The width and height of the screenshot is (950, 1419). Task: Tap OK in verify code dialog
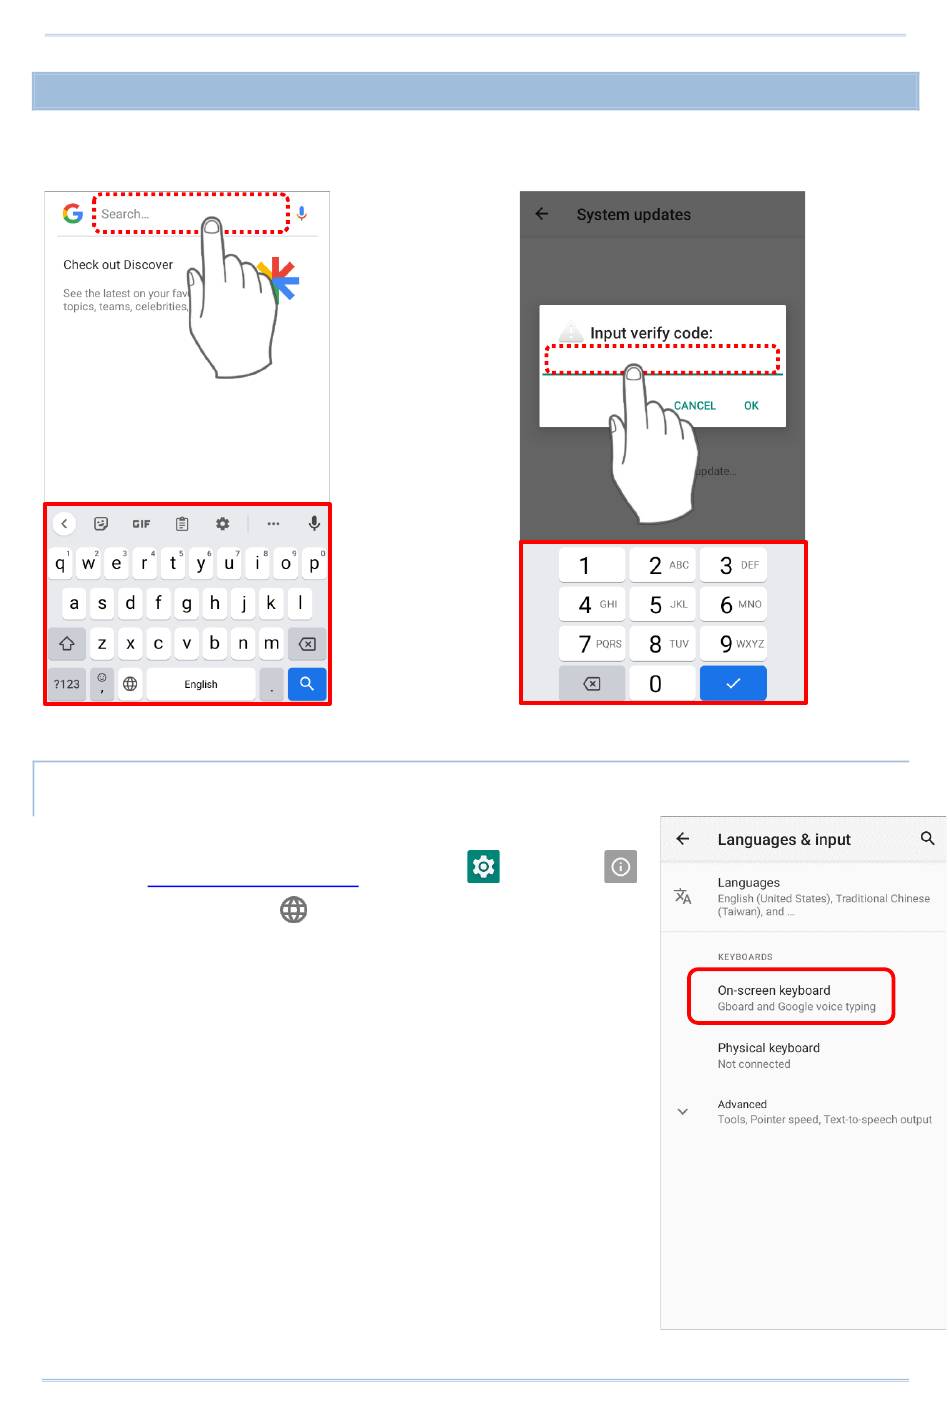[751, 406]
